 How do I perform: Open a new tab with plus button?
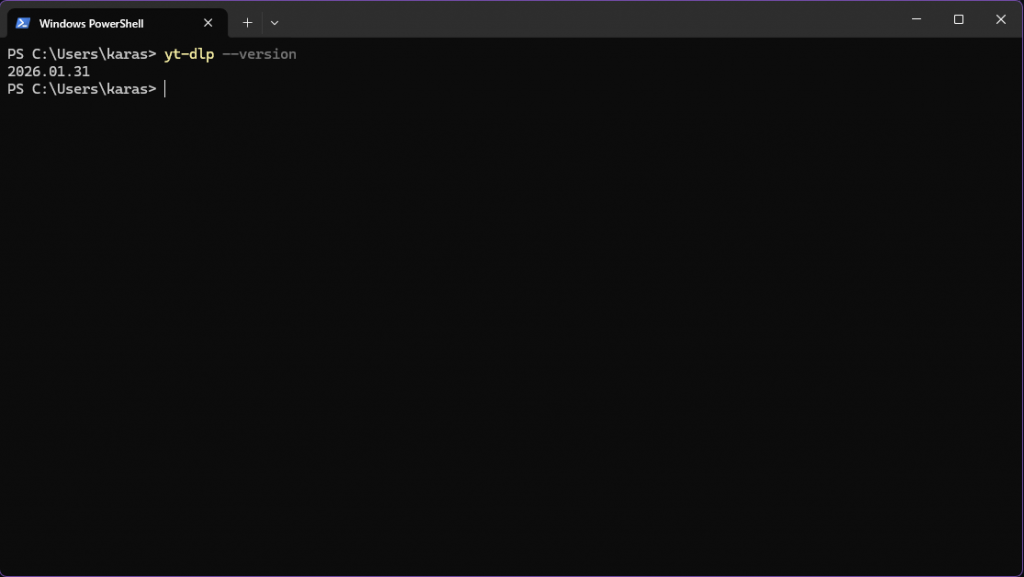(x=247, y=22)
